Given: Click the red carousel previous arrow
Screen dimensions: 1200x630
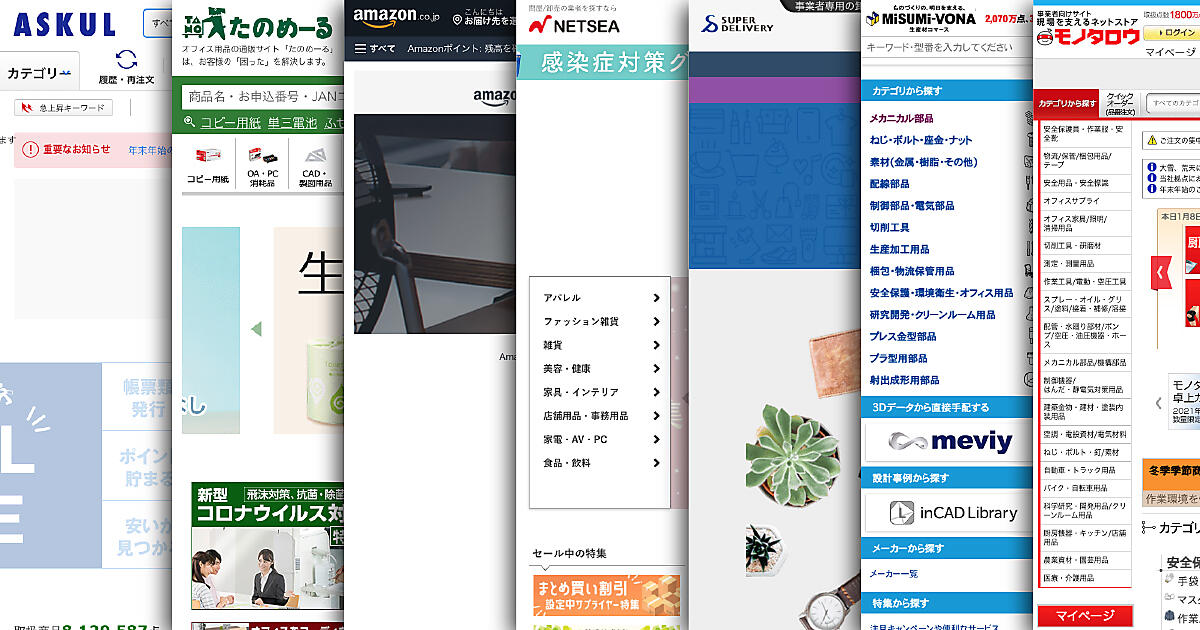Looking at the screenshot, I should click(1160, 271).
